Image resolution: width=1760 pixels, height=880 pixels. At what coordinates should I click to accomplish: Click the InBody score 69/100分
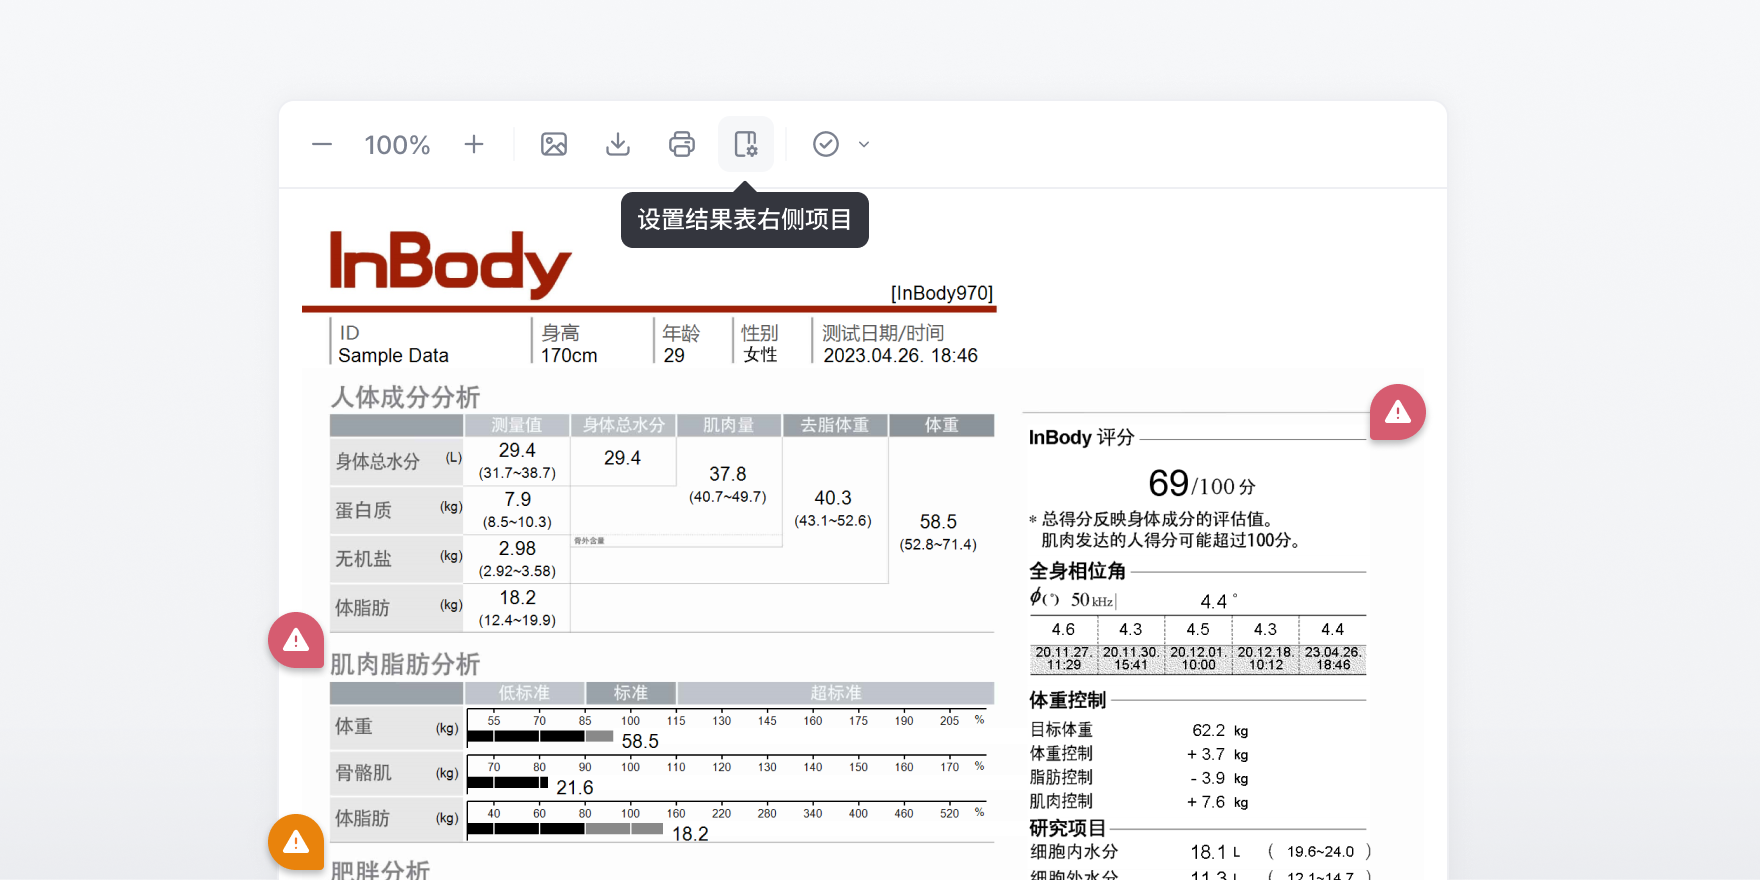(x=1202, y=484)
